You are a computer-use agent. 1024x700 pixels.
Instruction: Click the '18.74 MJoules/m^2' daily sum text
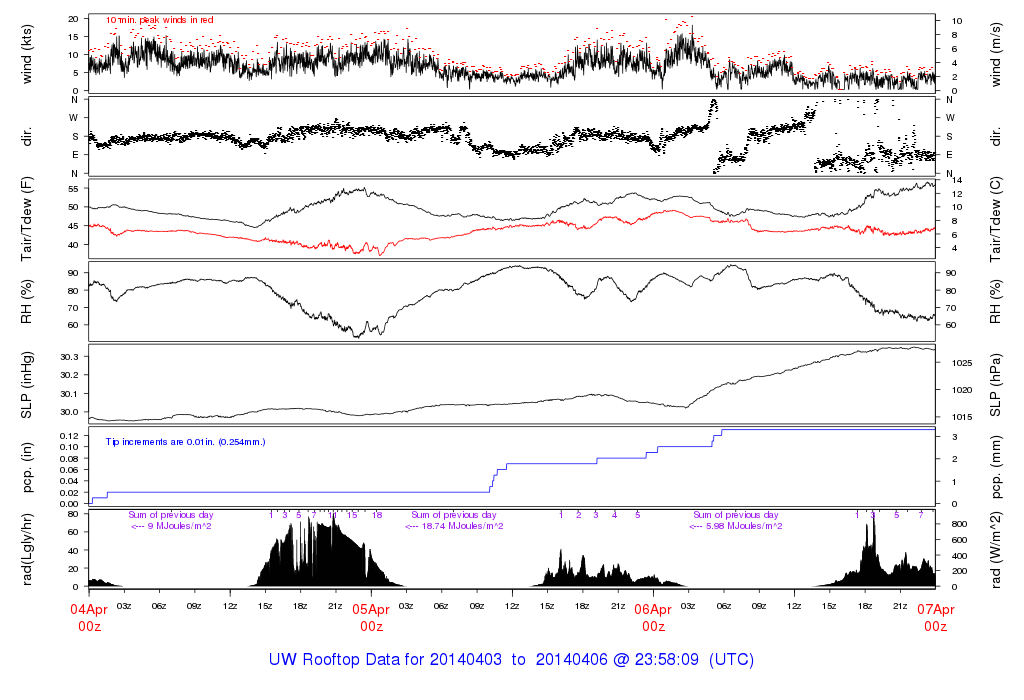pyautogui.click(x=462, y=526)
